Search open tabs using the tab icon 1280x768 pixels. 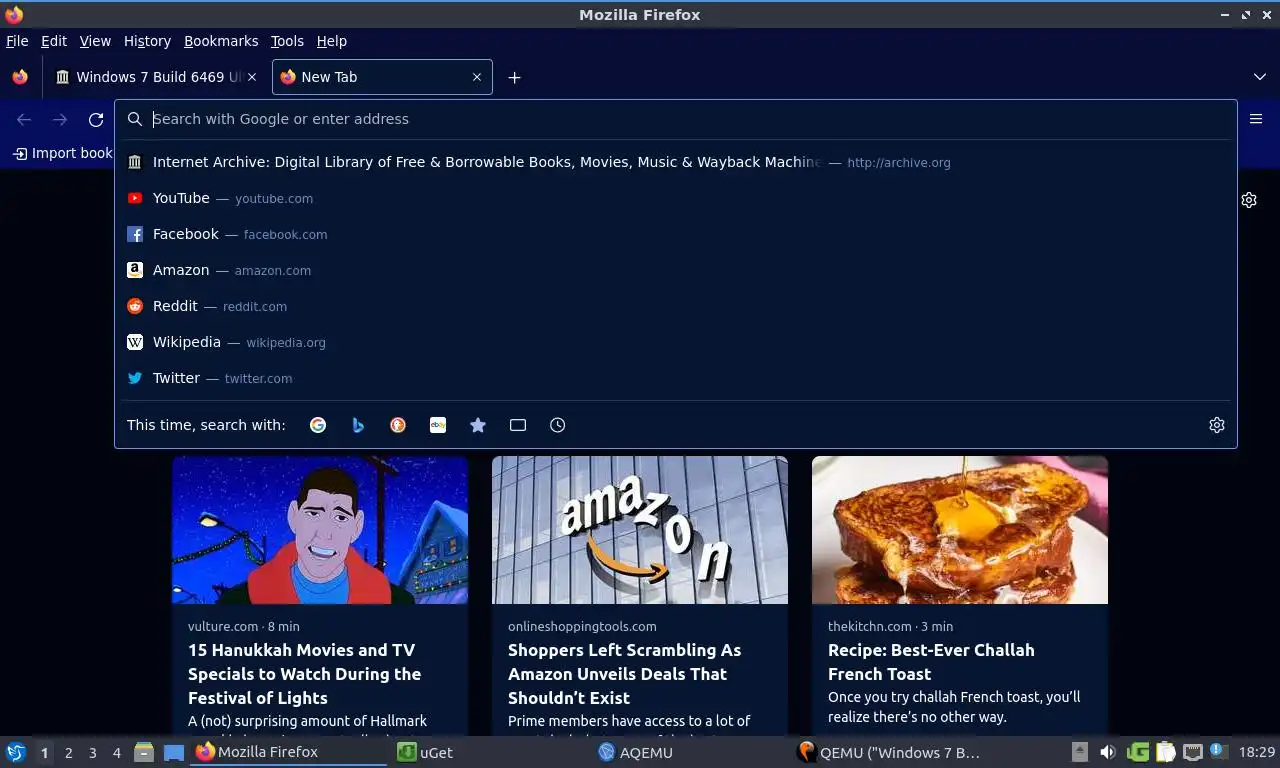[518, 425]
